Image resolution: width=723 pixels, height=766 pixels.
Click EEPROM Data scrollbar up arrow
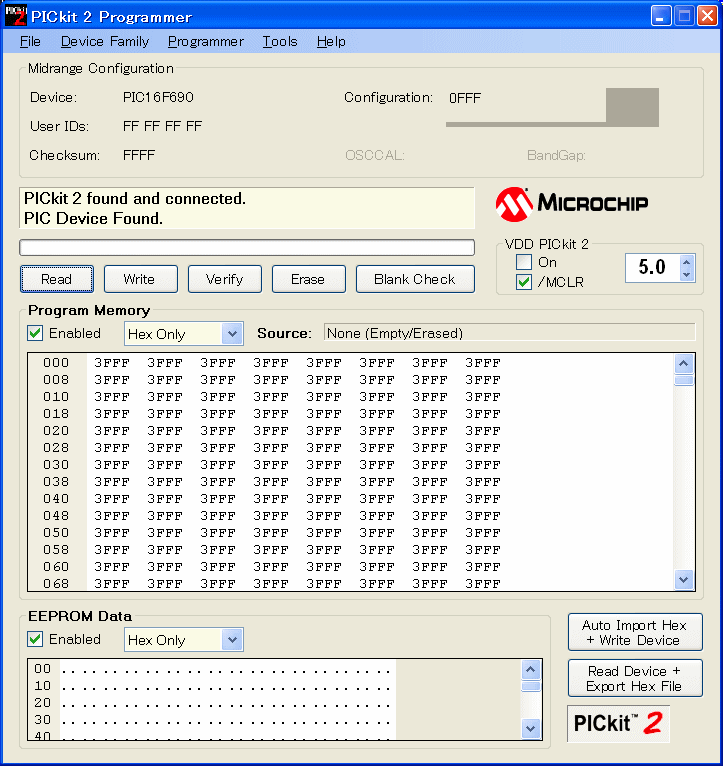click(x=531, y=670)
